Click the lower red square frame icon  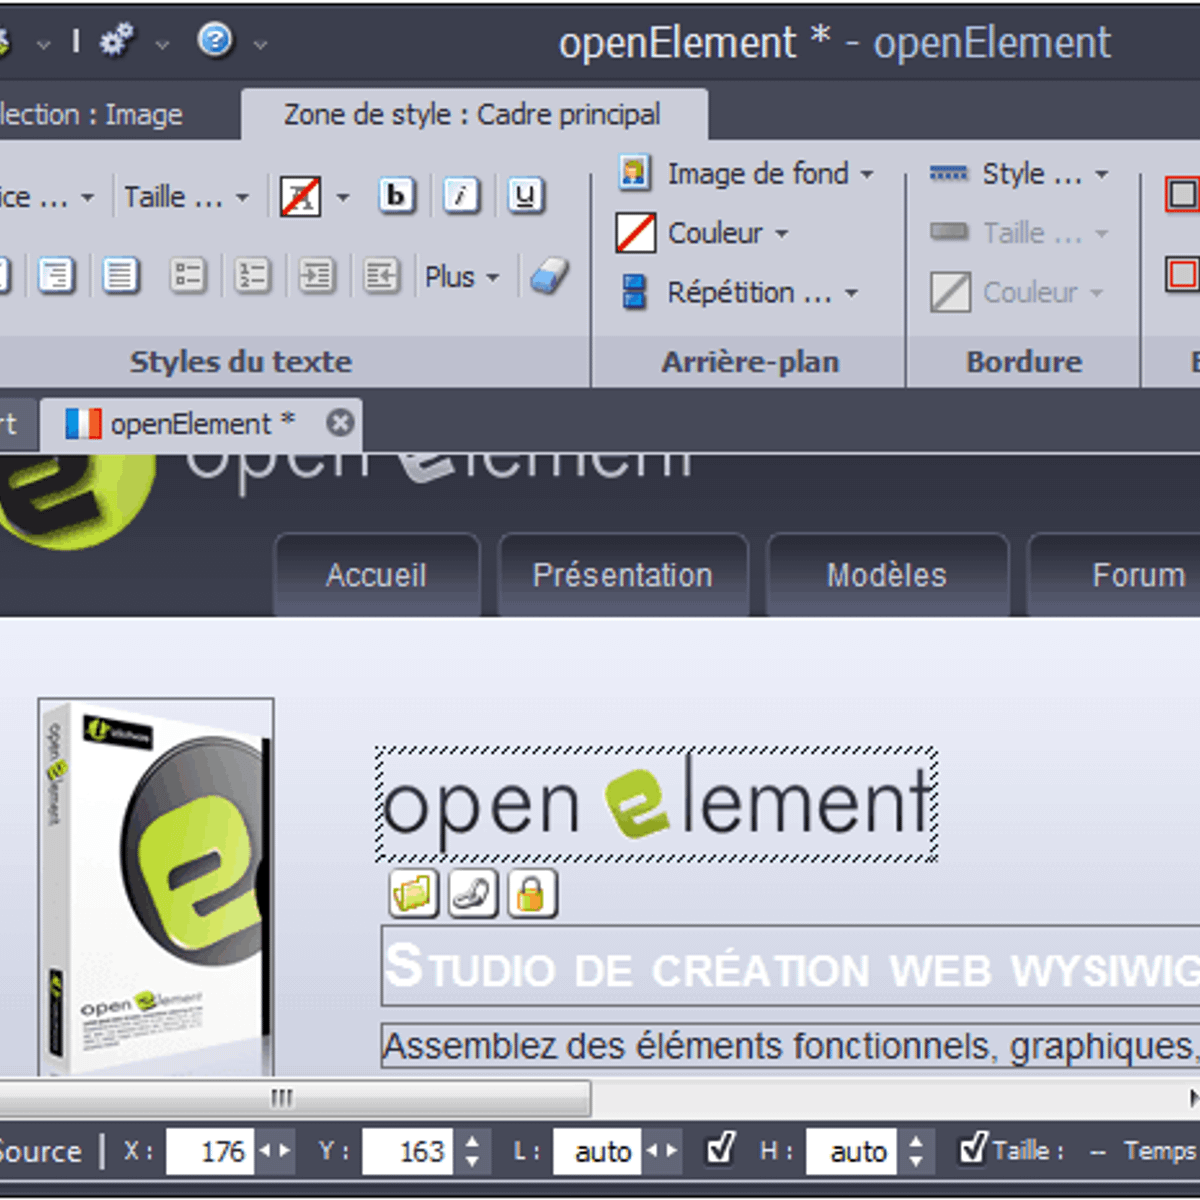tap(1181, 273)
